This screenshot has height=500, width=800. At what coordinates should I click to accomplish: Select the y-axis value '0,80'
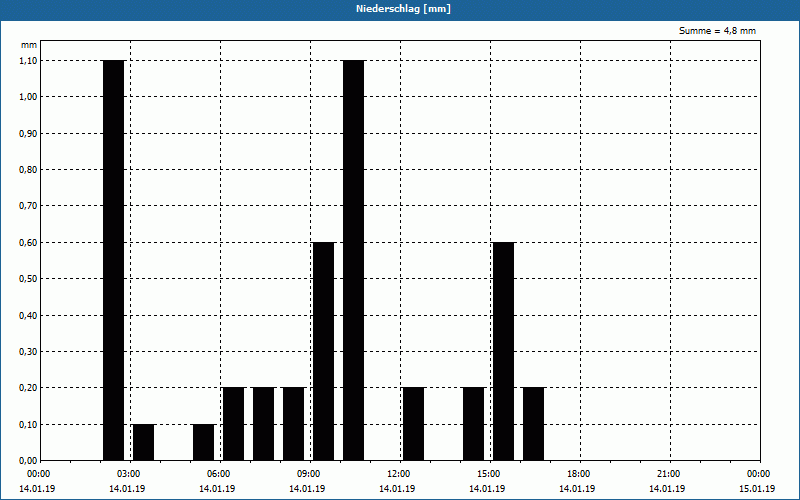(x=29, y=169)
